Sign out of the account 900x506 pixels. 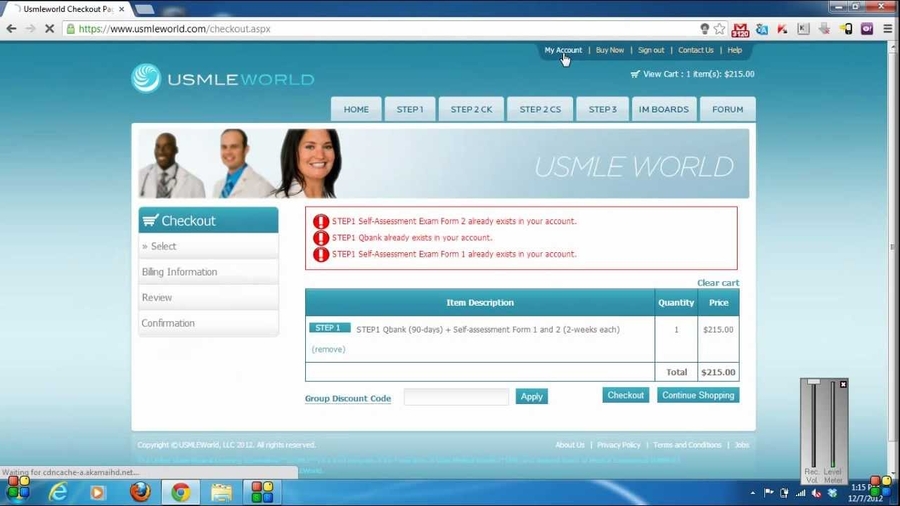(651, 50)
